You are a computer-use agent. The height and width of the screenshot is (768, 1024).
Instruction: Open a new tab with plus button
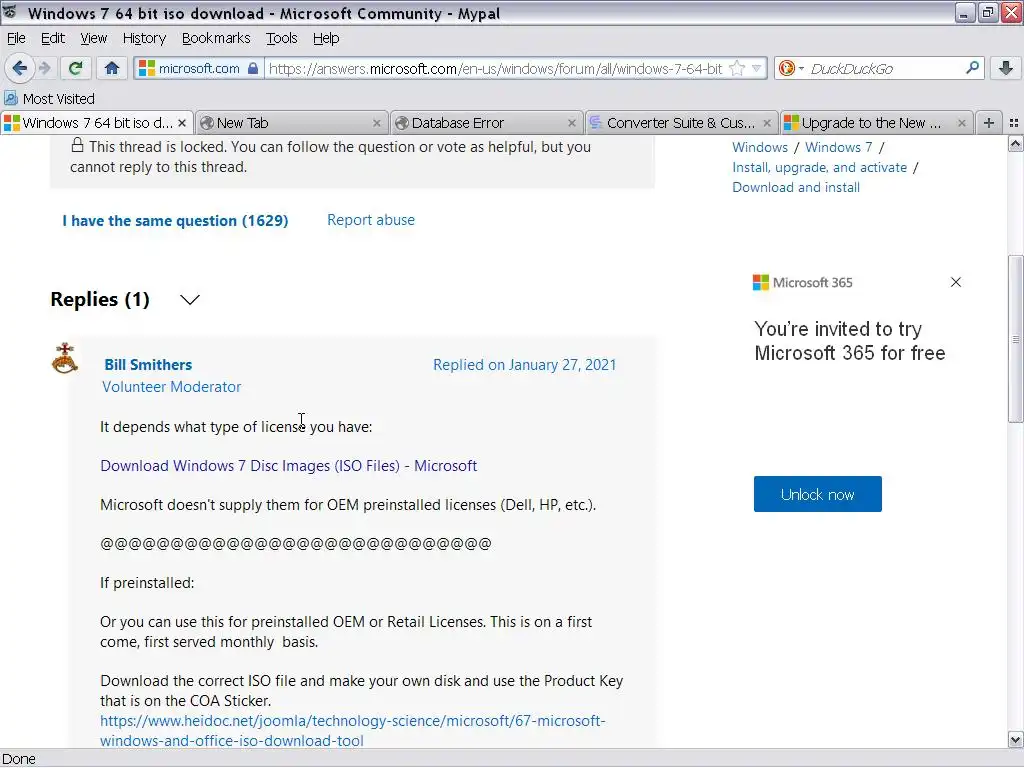click(989, 123)
